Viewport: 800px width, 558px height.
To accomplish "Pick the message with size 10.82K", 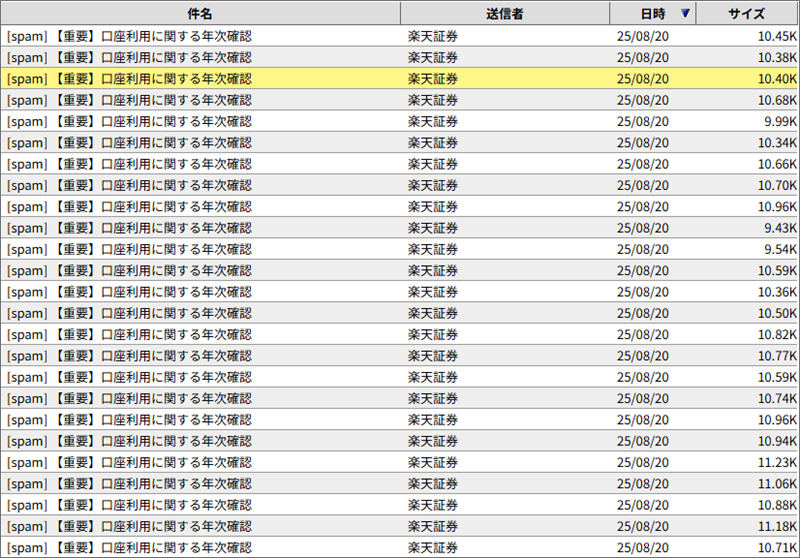I will pyautogui.click(x=399, y=335).
